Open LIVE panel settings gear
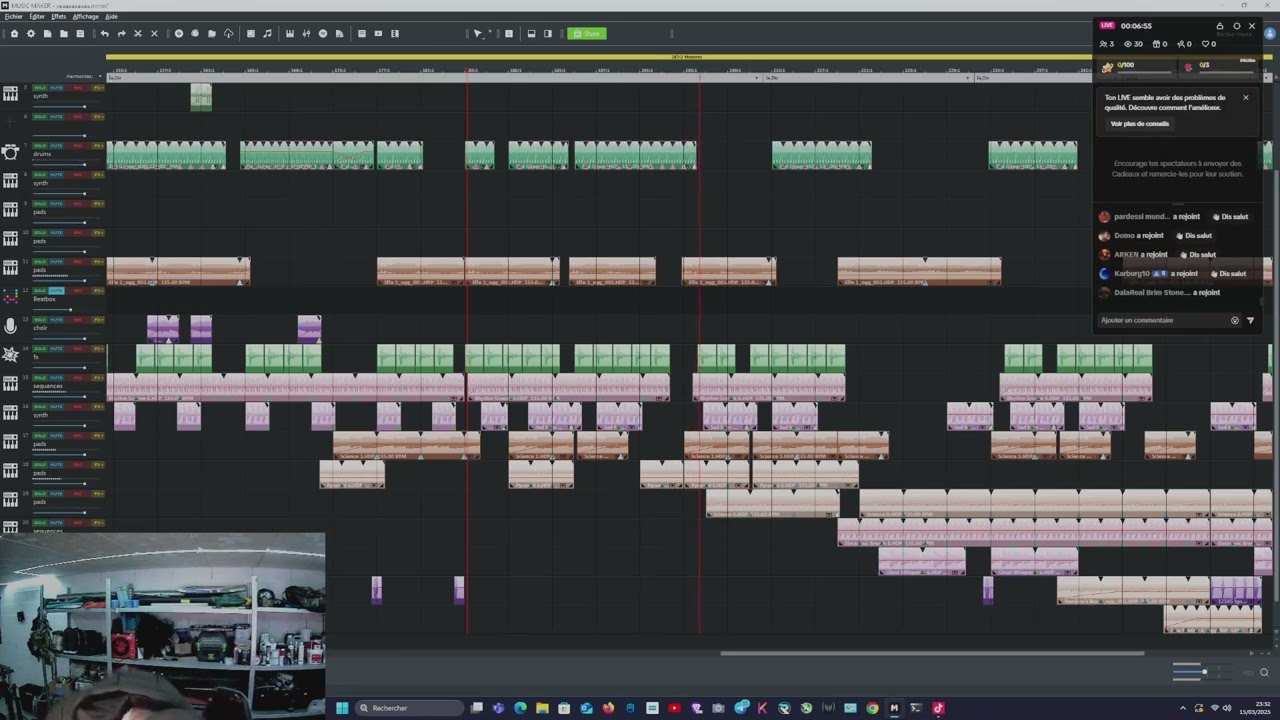Viewport: 1280px width, 720px height. point(1236,26)
